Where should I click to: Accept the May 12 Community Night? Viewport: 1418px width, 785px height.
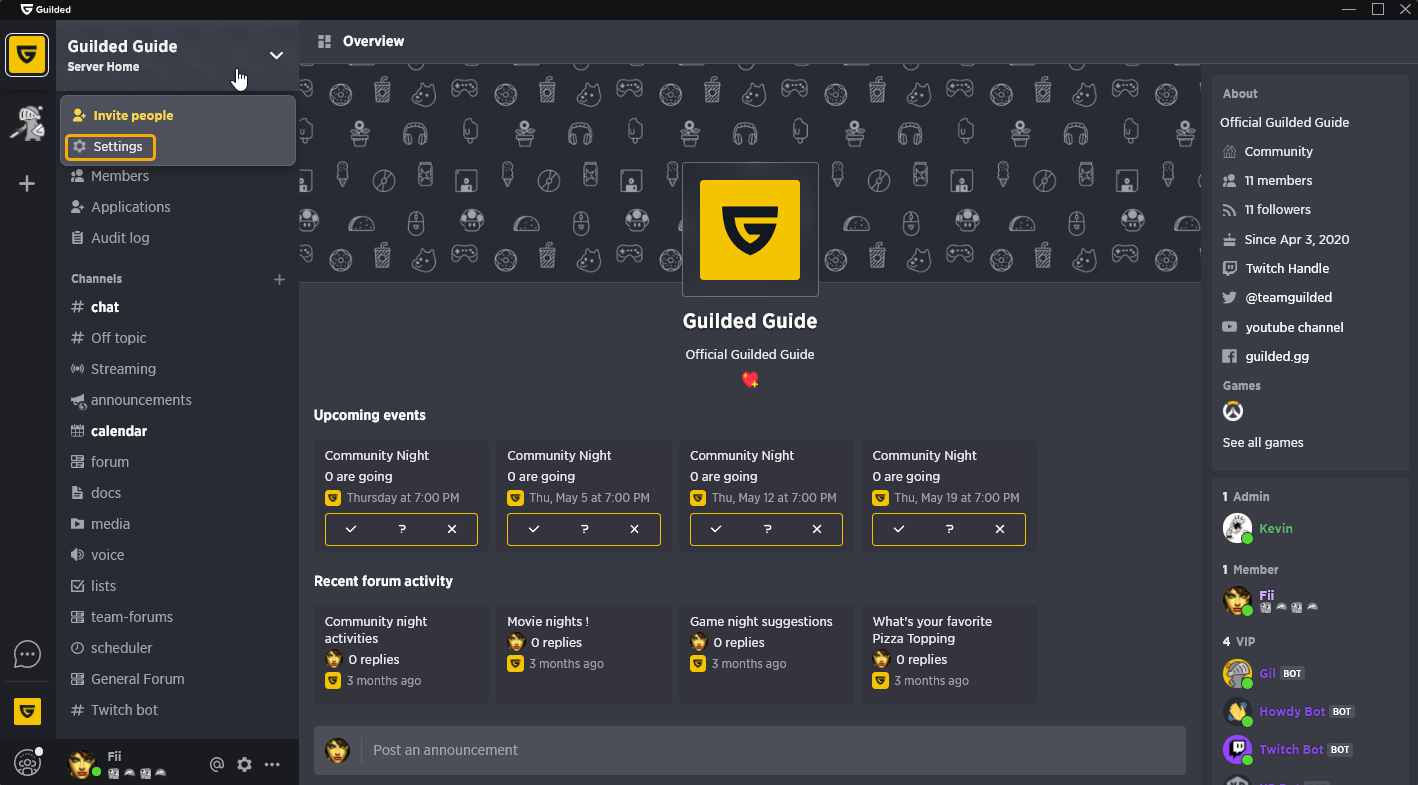(x=716, y=529)
